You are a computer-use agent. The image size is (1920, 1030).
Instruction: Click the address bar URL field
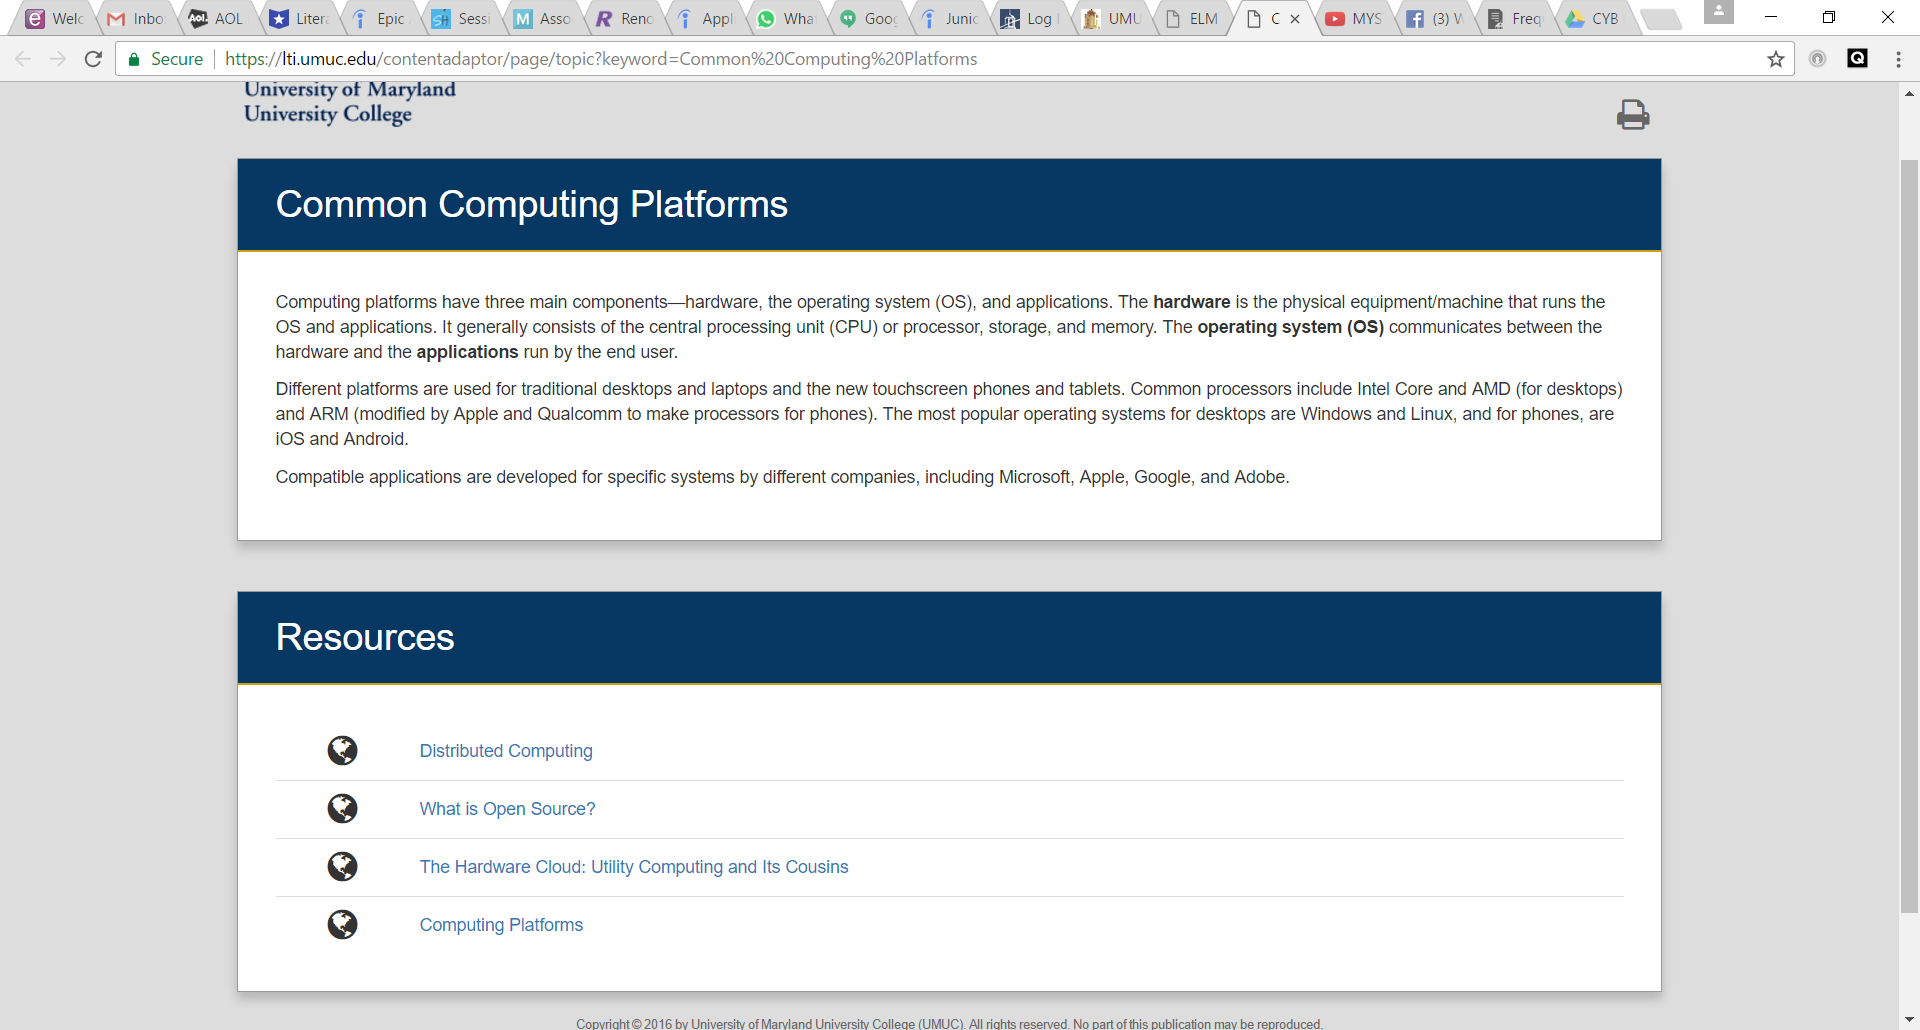tap(900, 59)
